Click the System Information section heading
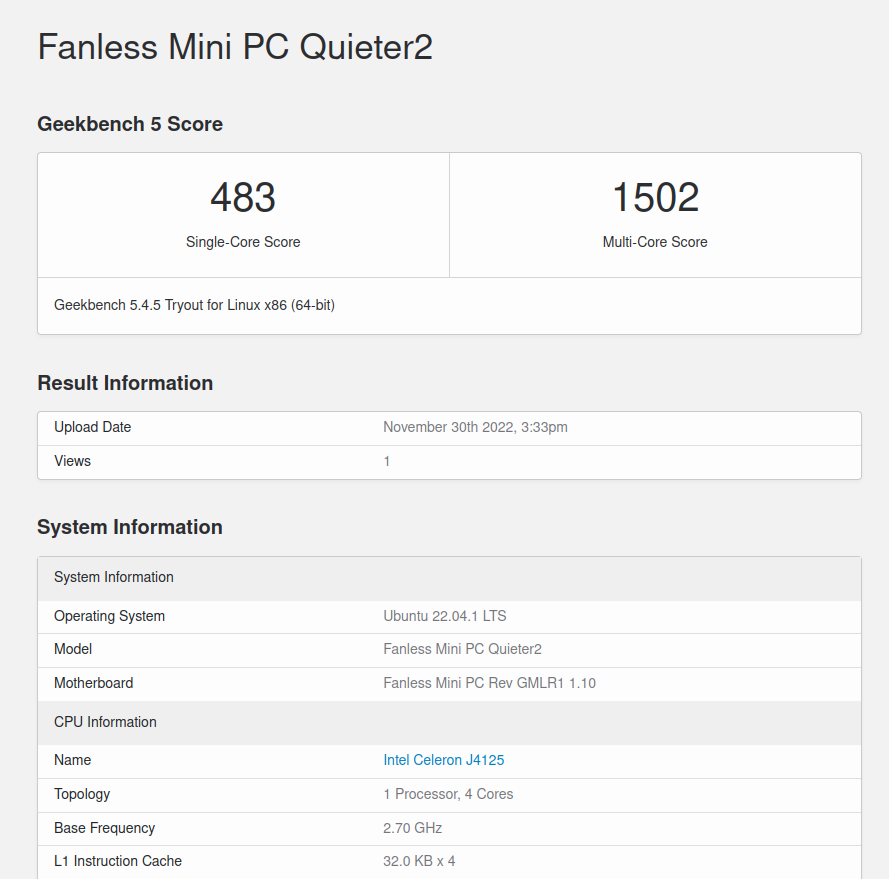 pyautogui.click(x=130, y=527)
